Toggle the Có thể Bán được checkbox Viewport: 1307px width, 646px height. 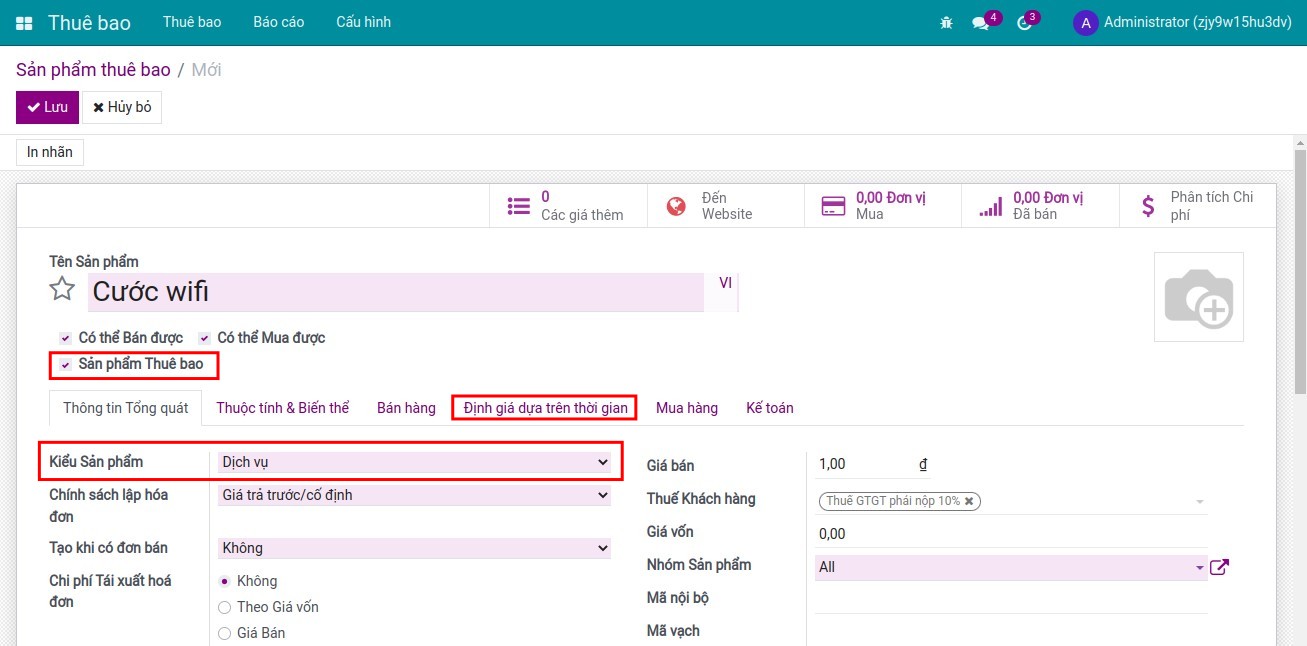pos(65,338)
